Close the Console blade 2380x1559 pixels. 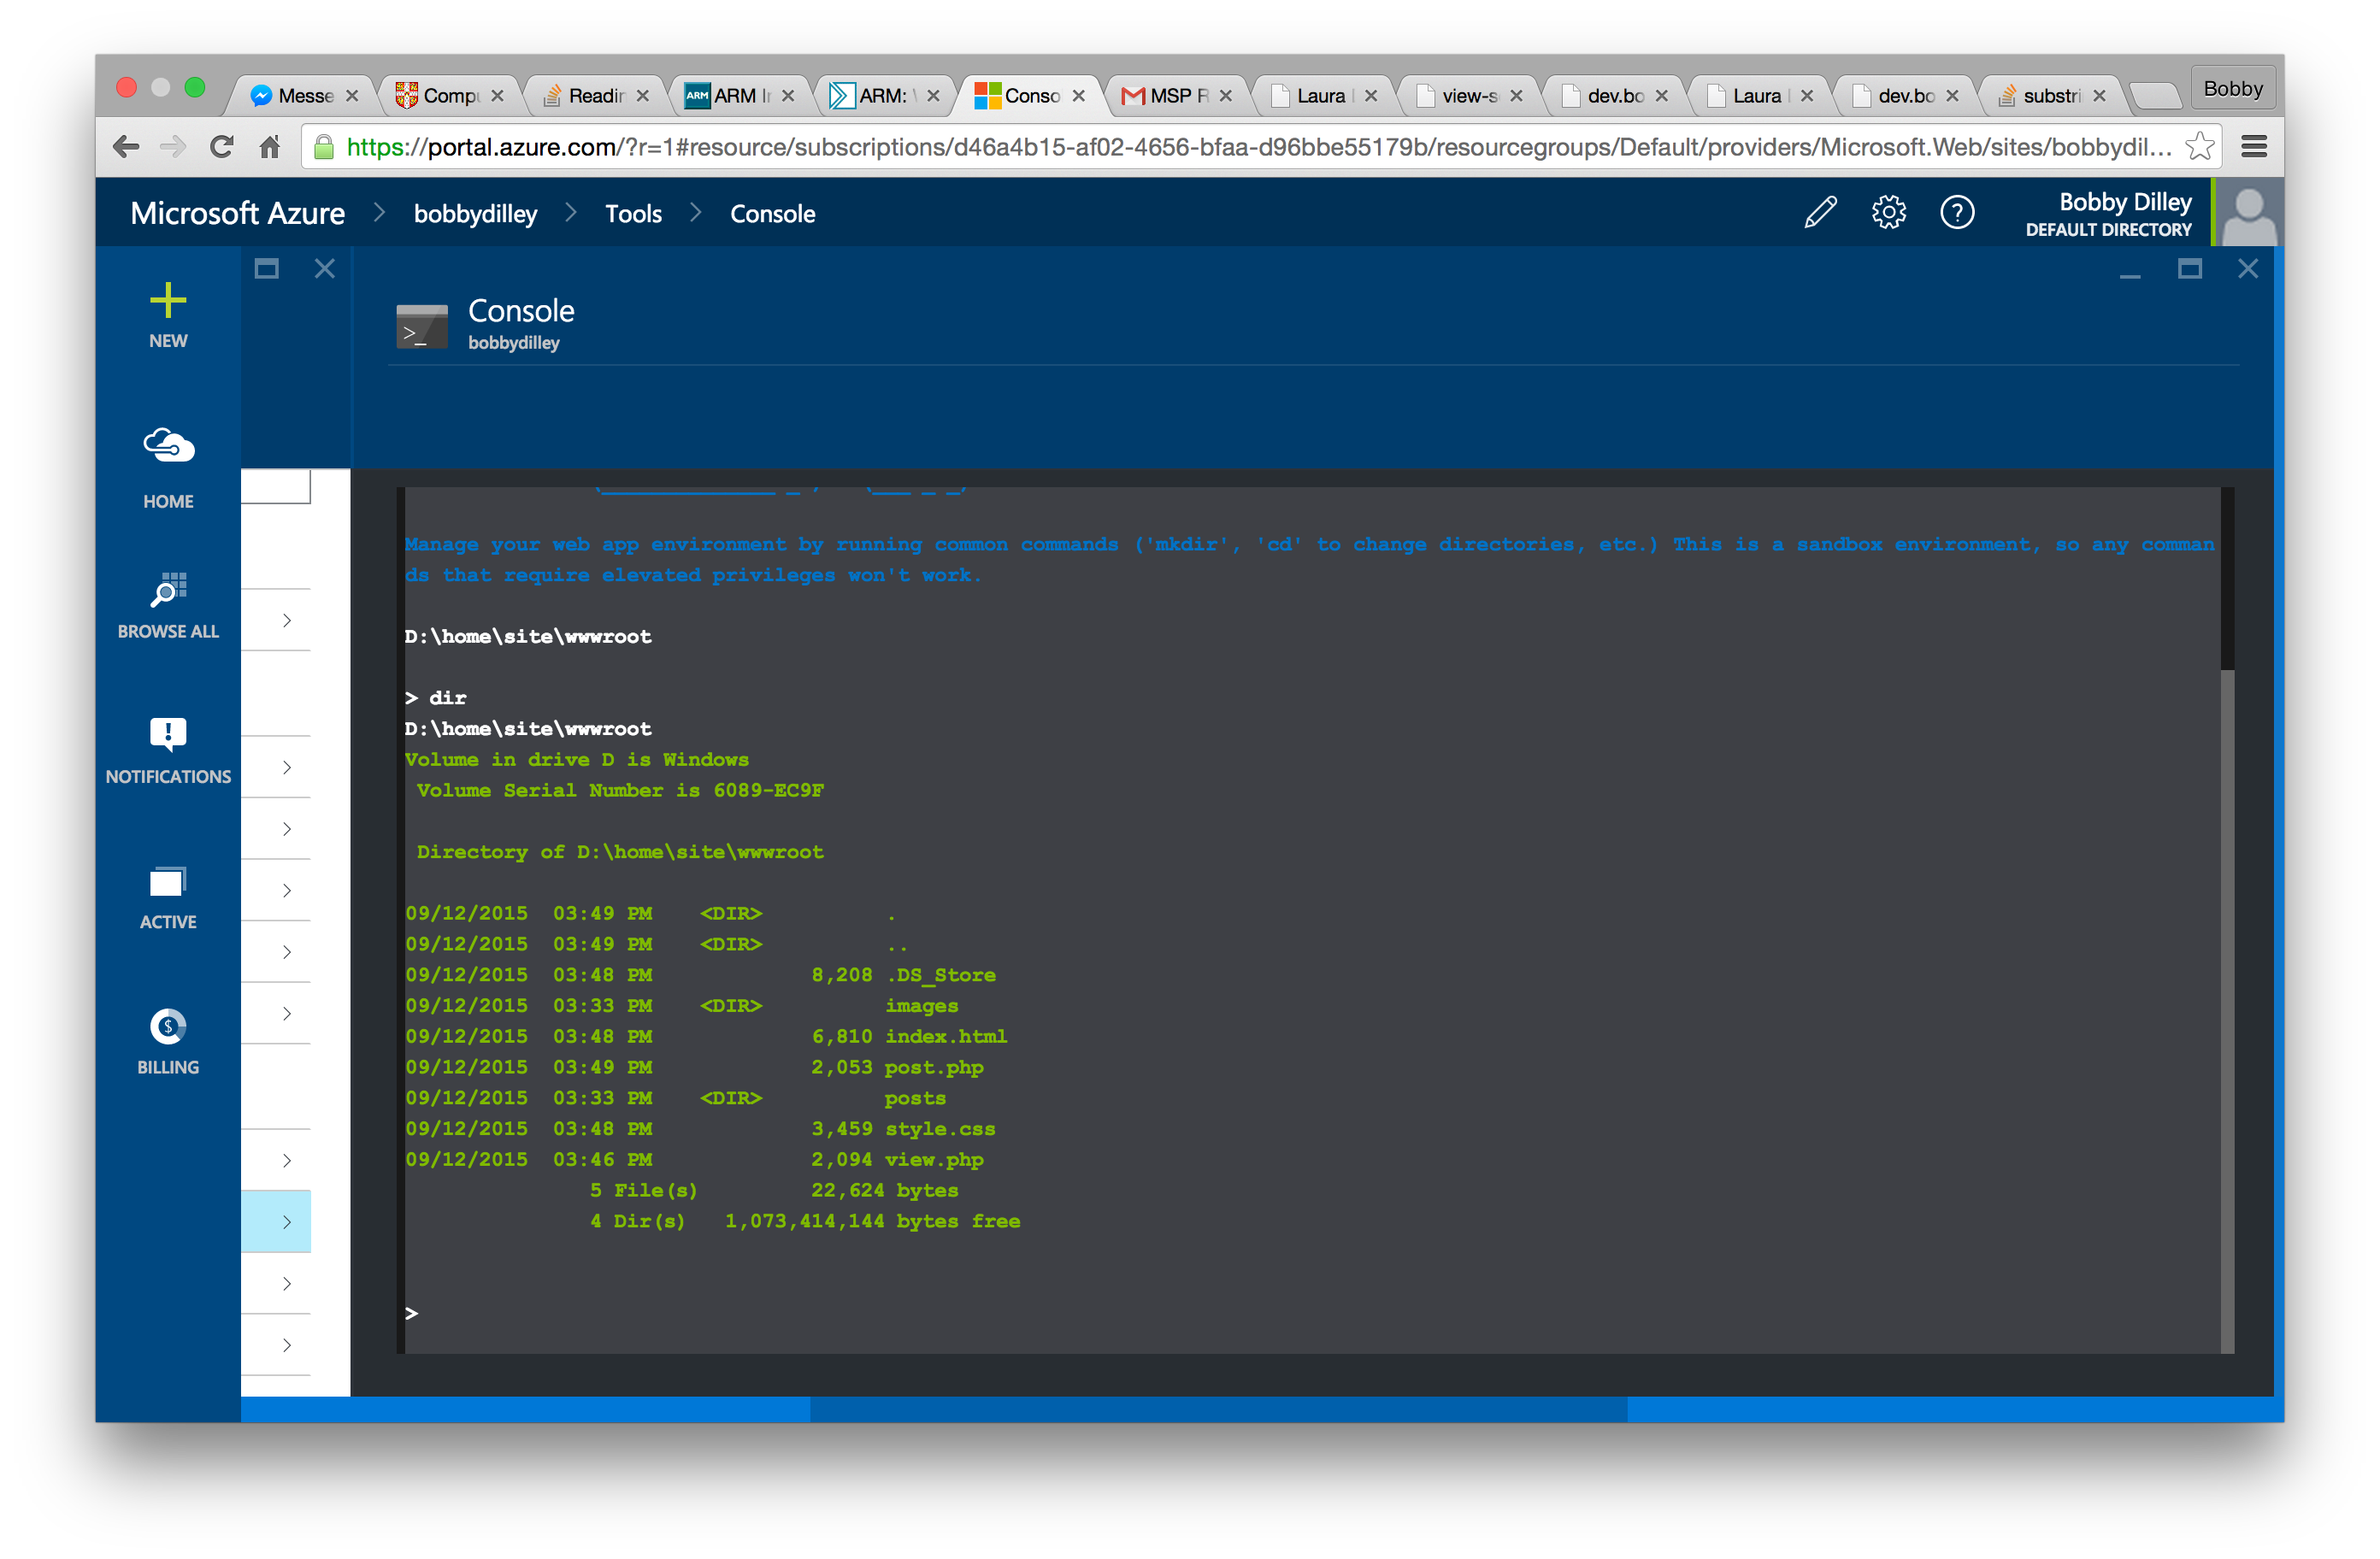click(x=2248, y=268)
